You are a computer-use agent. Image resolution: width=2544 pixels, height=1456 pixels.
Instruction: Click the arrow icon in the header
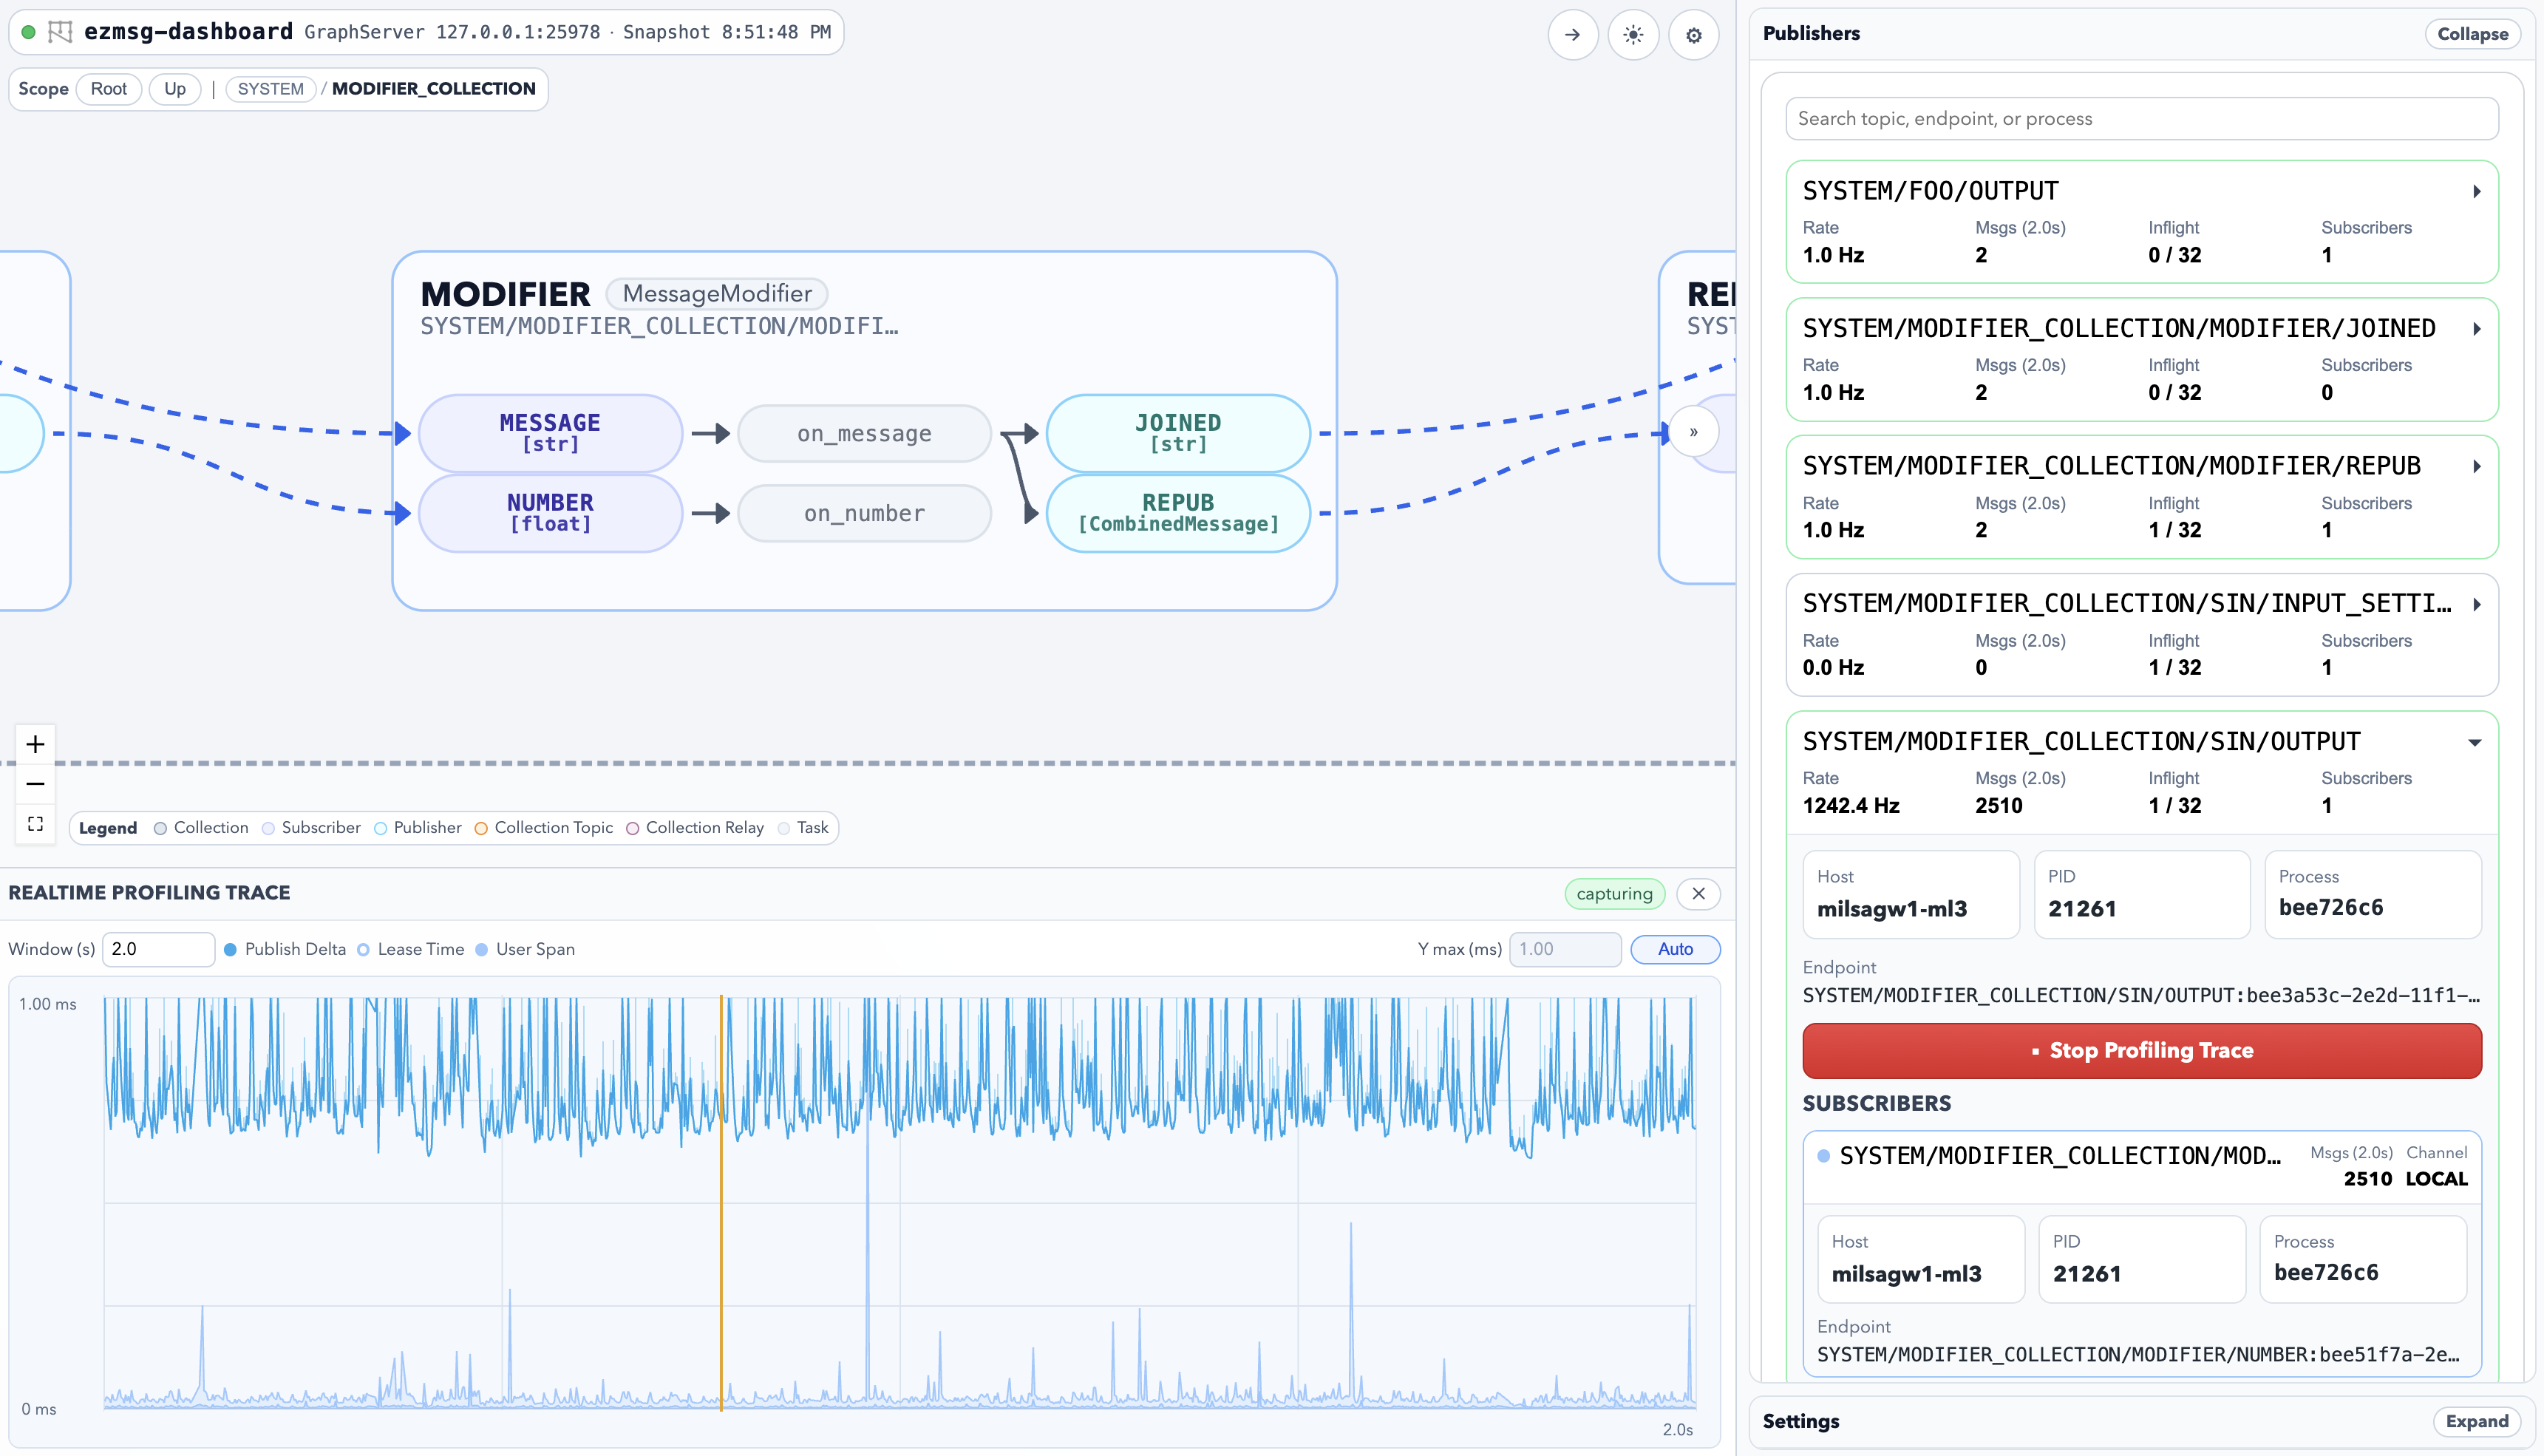tap(1572, 35)
